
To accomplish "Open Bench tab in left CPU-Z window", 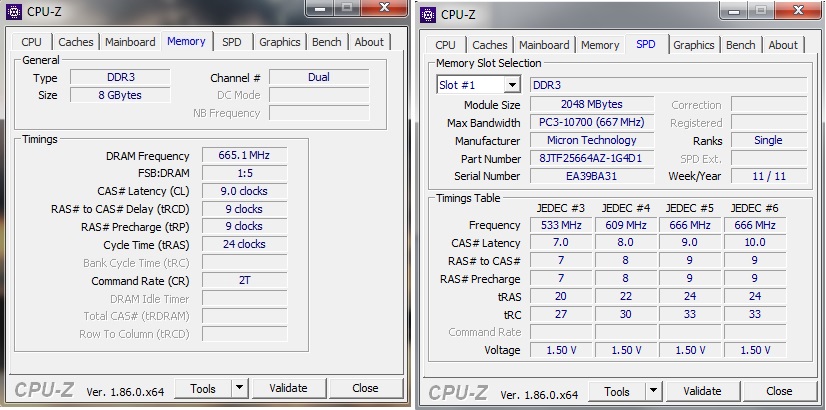I will (327, 42).
